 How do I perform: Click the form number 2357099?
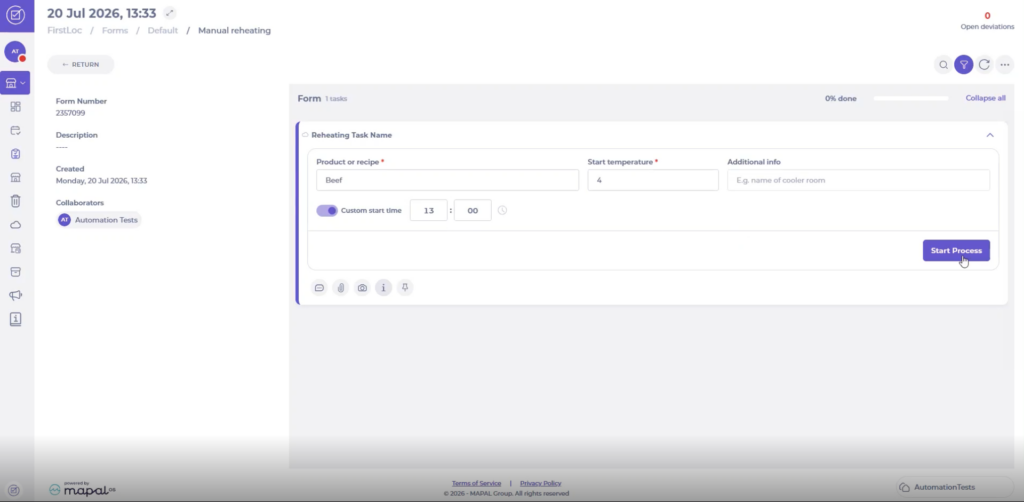[71, 113]
